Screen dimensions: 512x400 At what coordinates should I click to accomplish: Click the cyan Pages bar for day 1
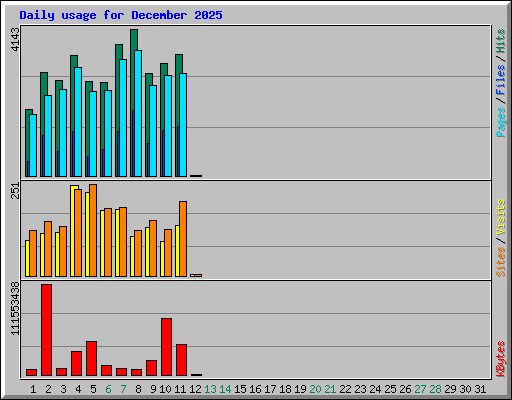pos(33,145)
